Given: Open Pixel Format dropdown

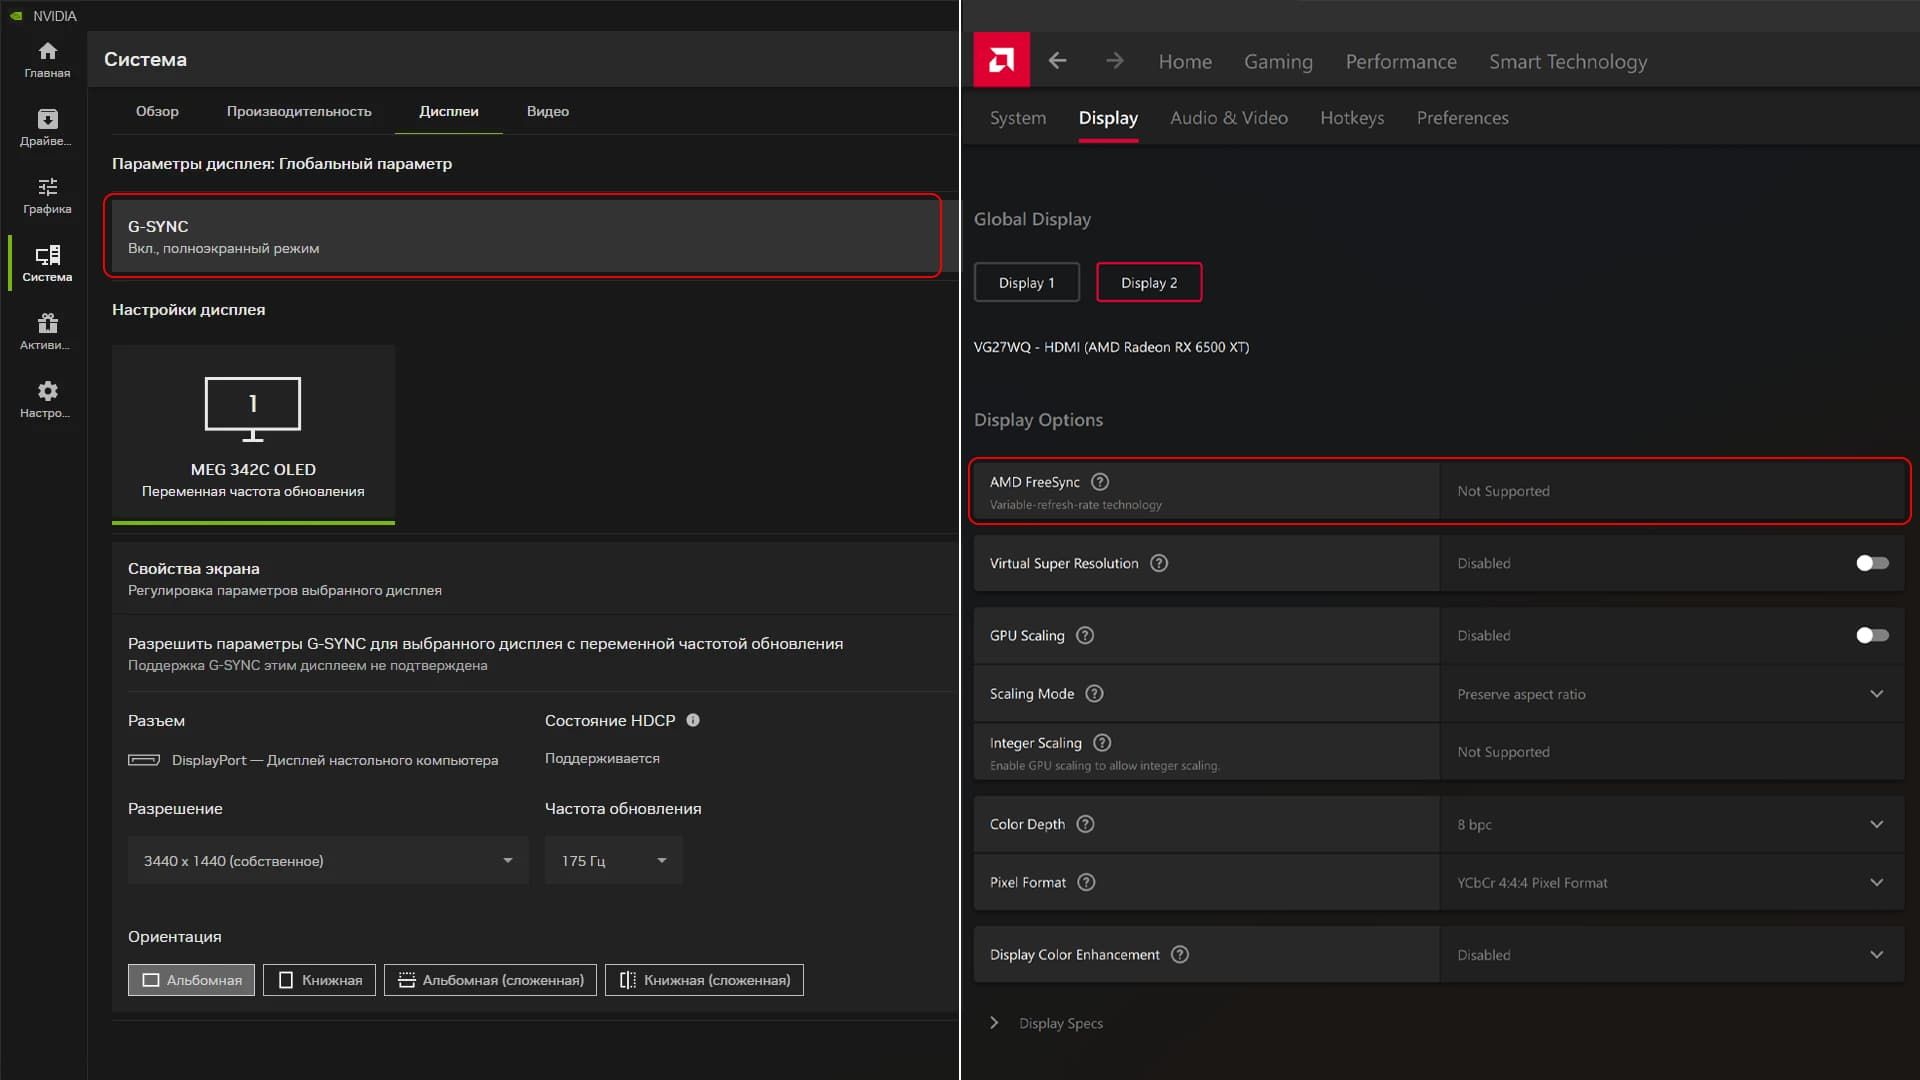Looking at the screenshot, I should pos(1672,882).
